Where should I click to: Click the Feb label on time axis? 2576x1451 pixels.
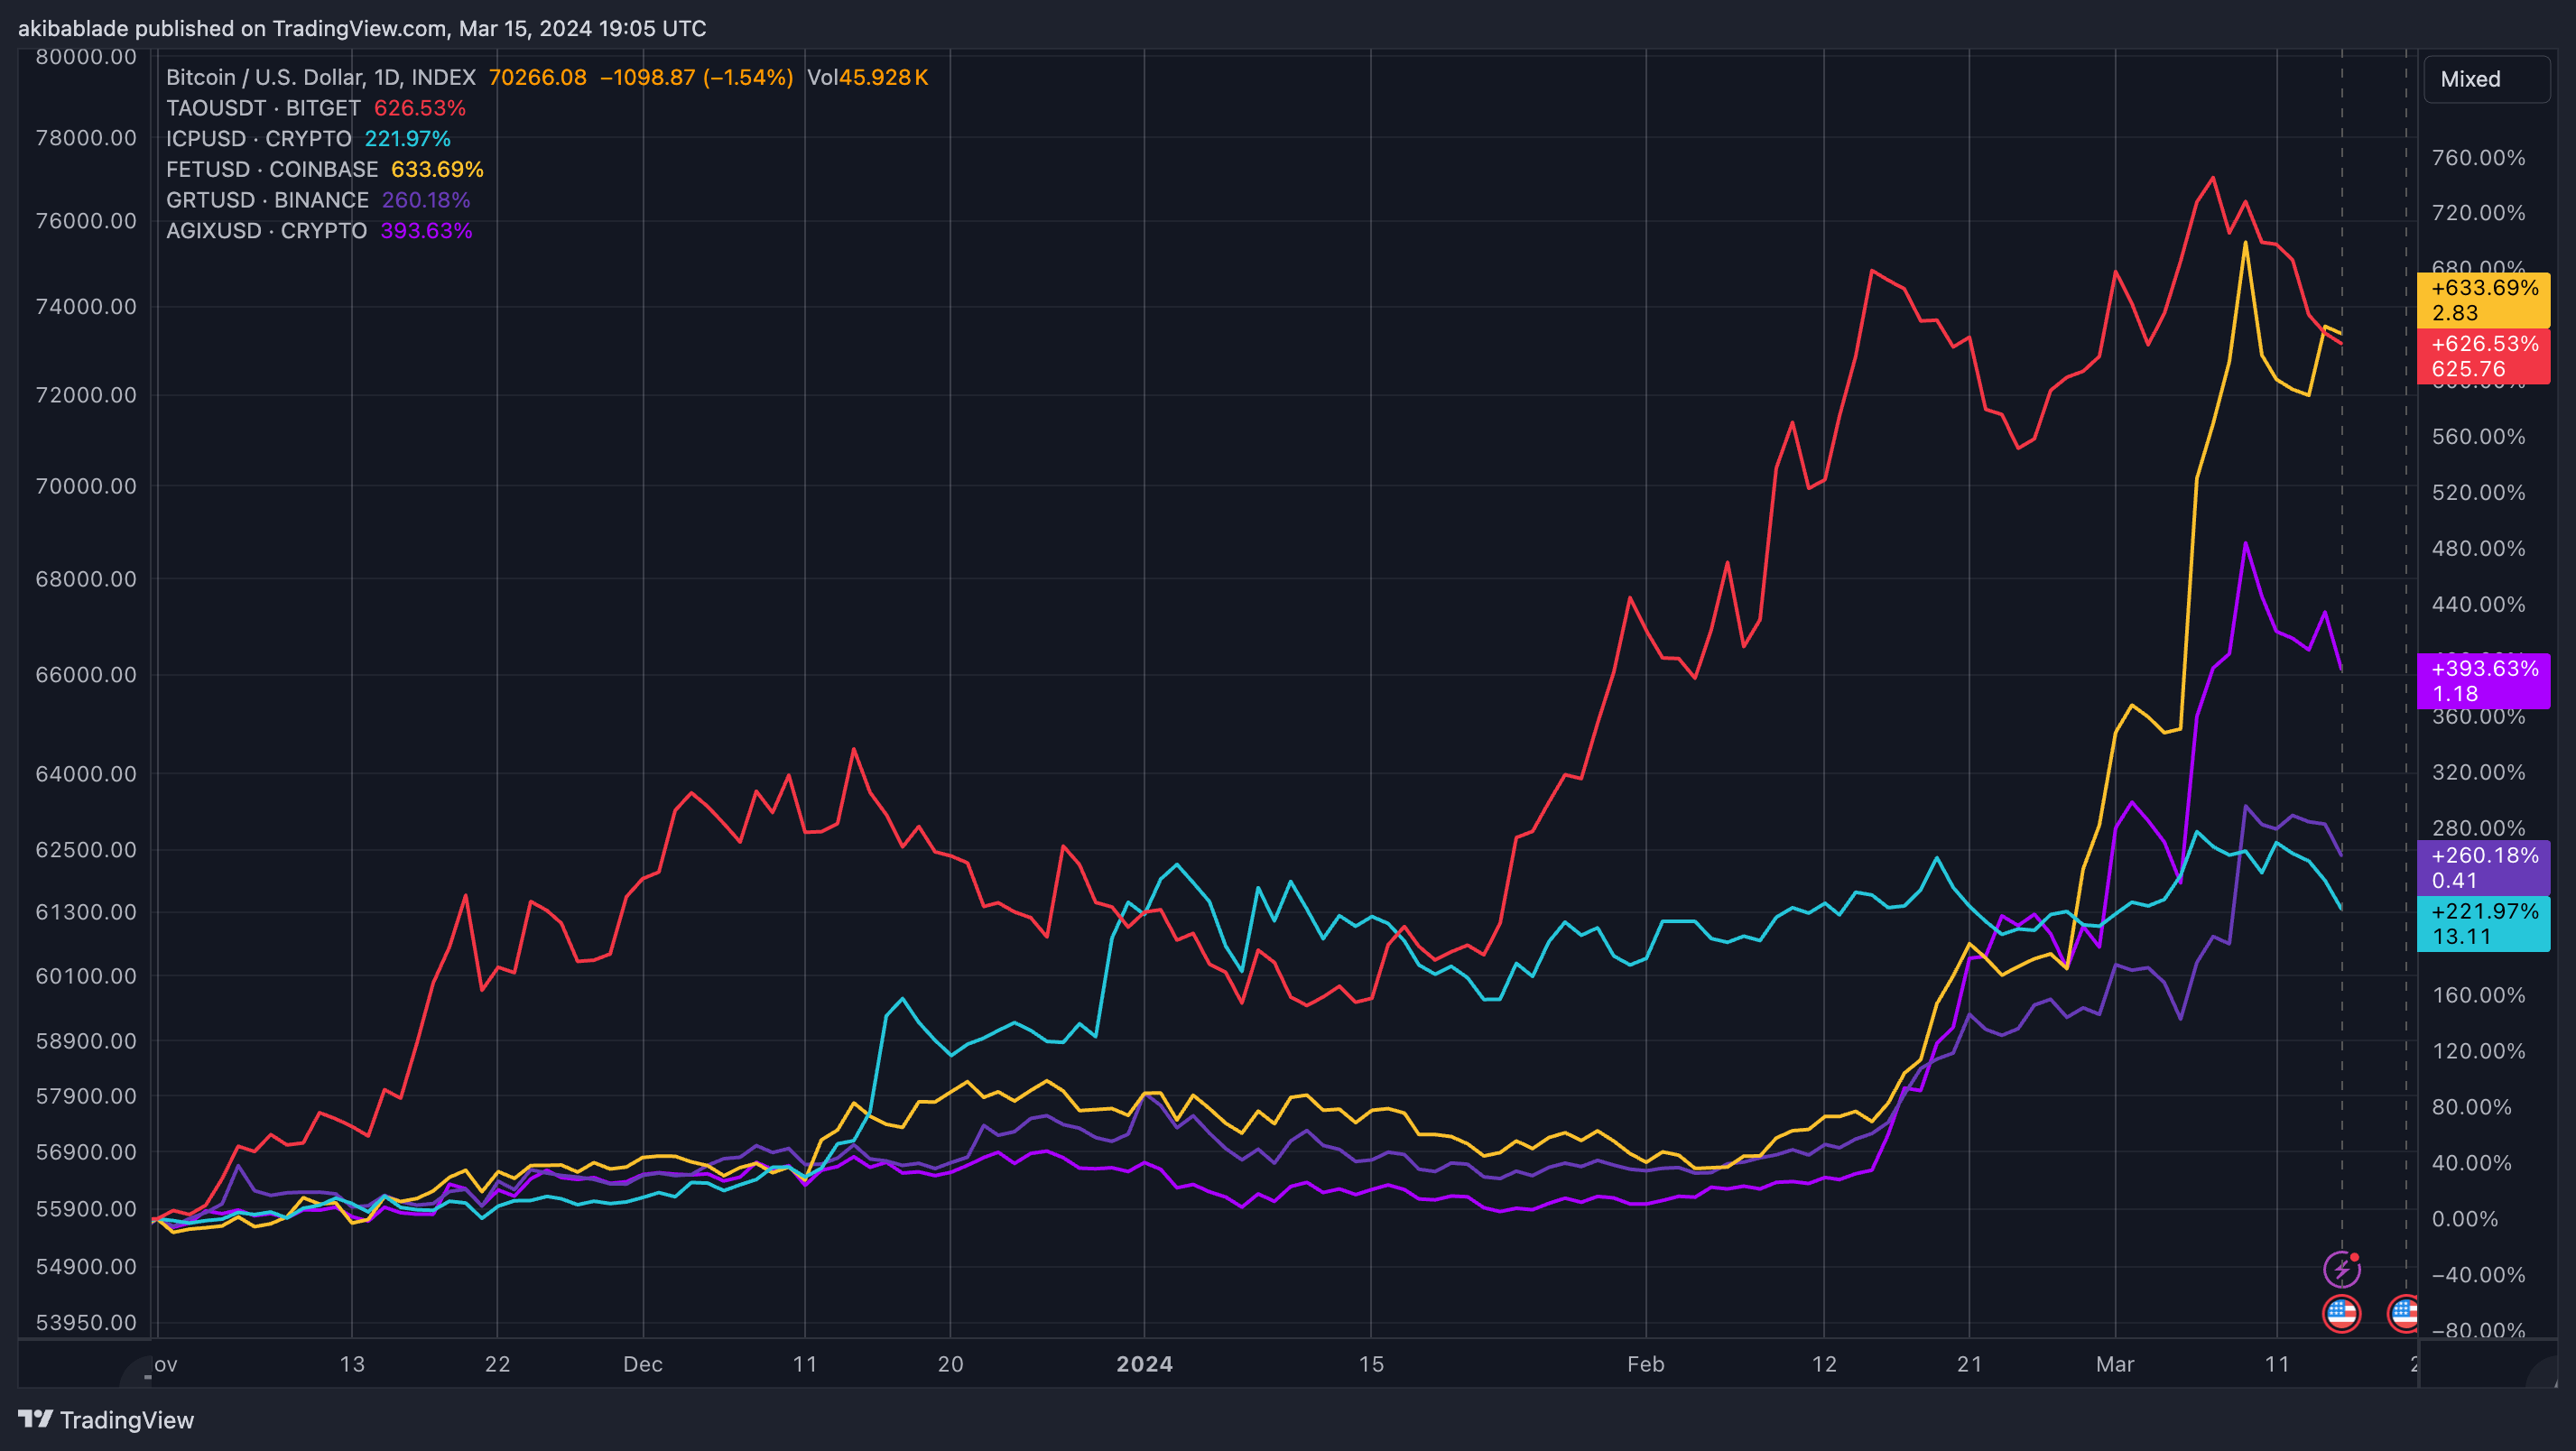tap(1645, 1364)
